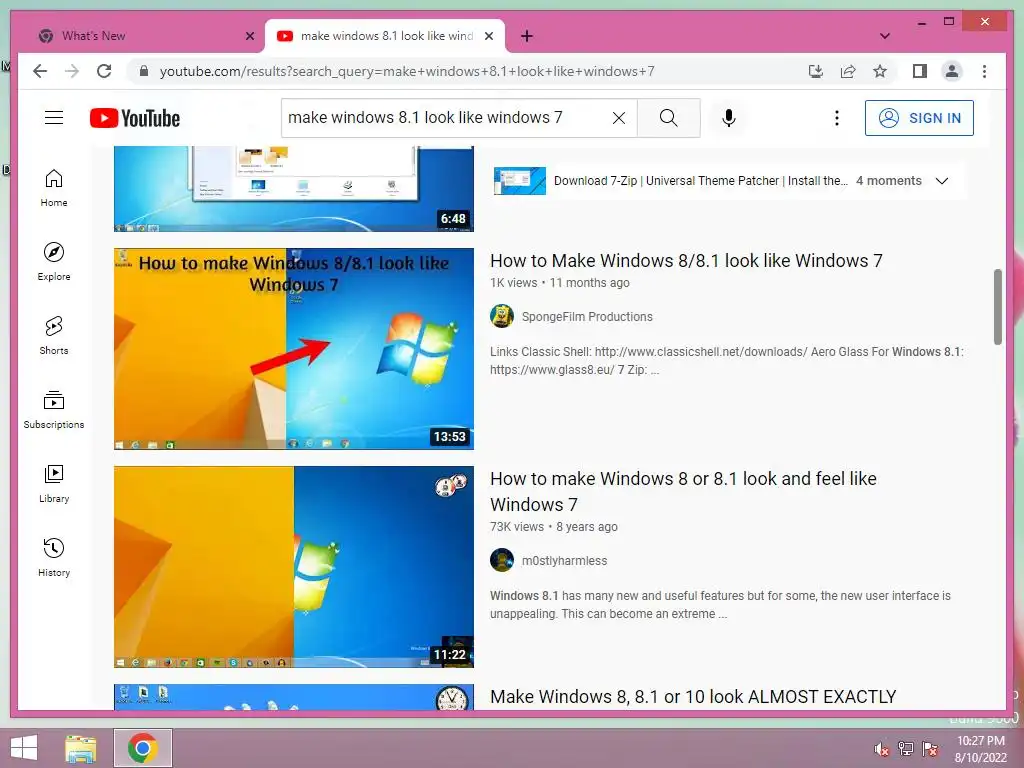
Task: Go back with Chrome's back arrow
Action: tap(40, 71)
